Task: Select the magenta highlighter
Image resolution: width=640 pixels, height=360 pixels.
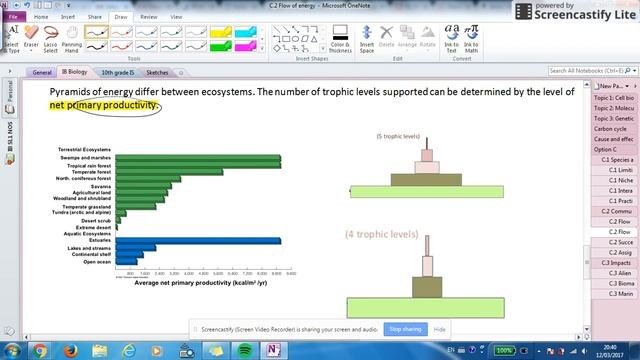Action: (x=246, y=46)
